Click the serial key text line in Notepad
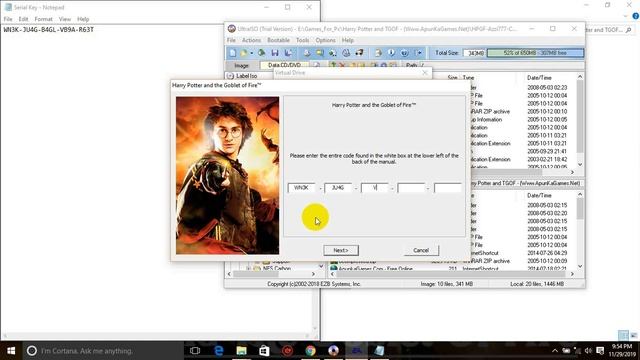Screen dimensions: 640x360 pyautogui.click(x=49, y=30)
